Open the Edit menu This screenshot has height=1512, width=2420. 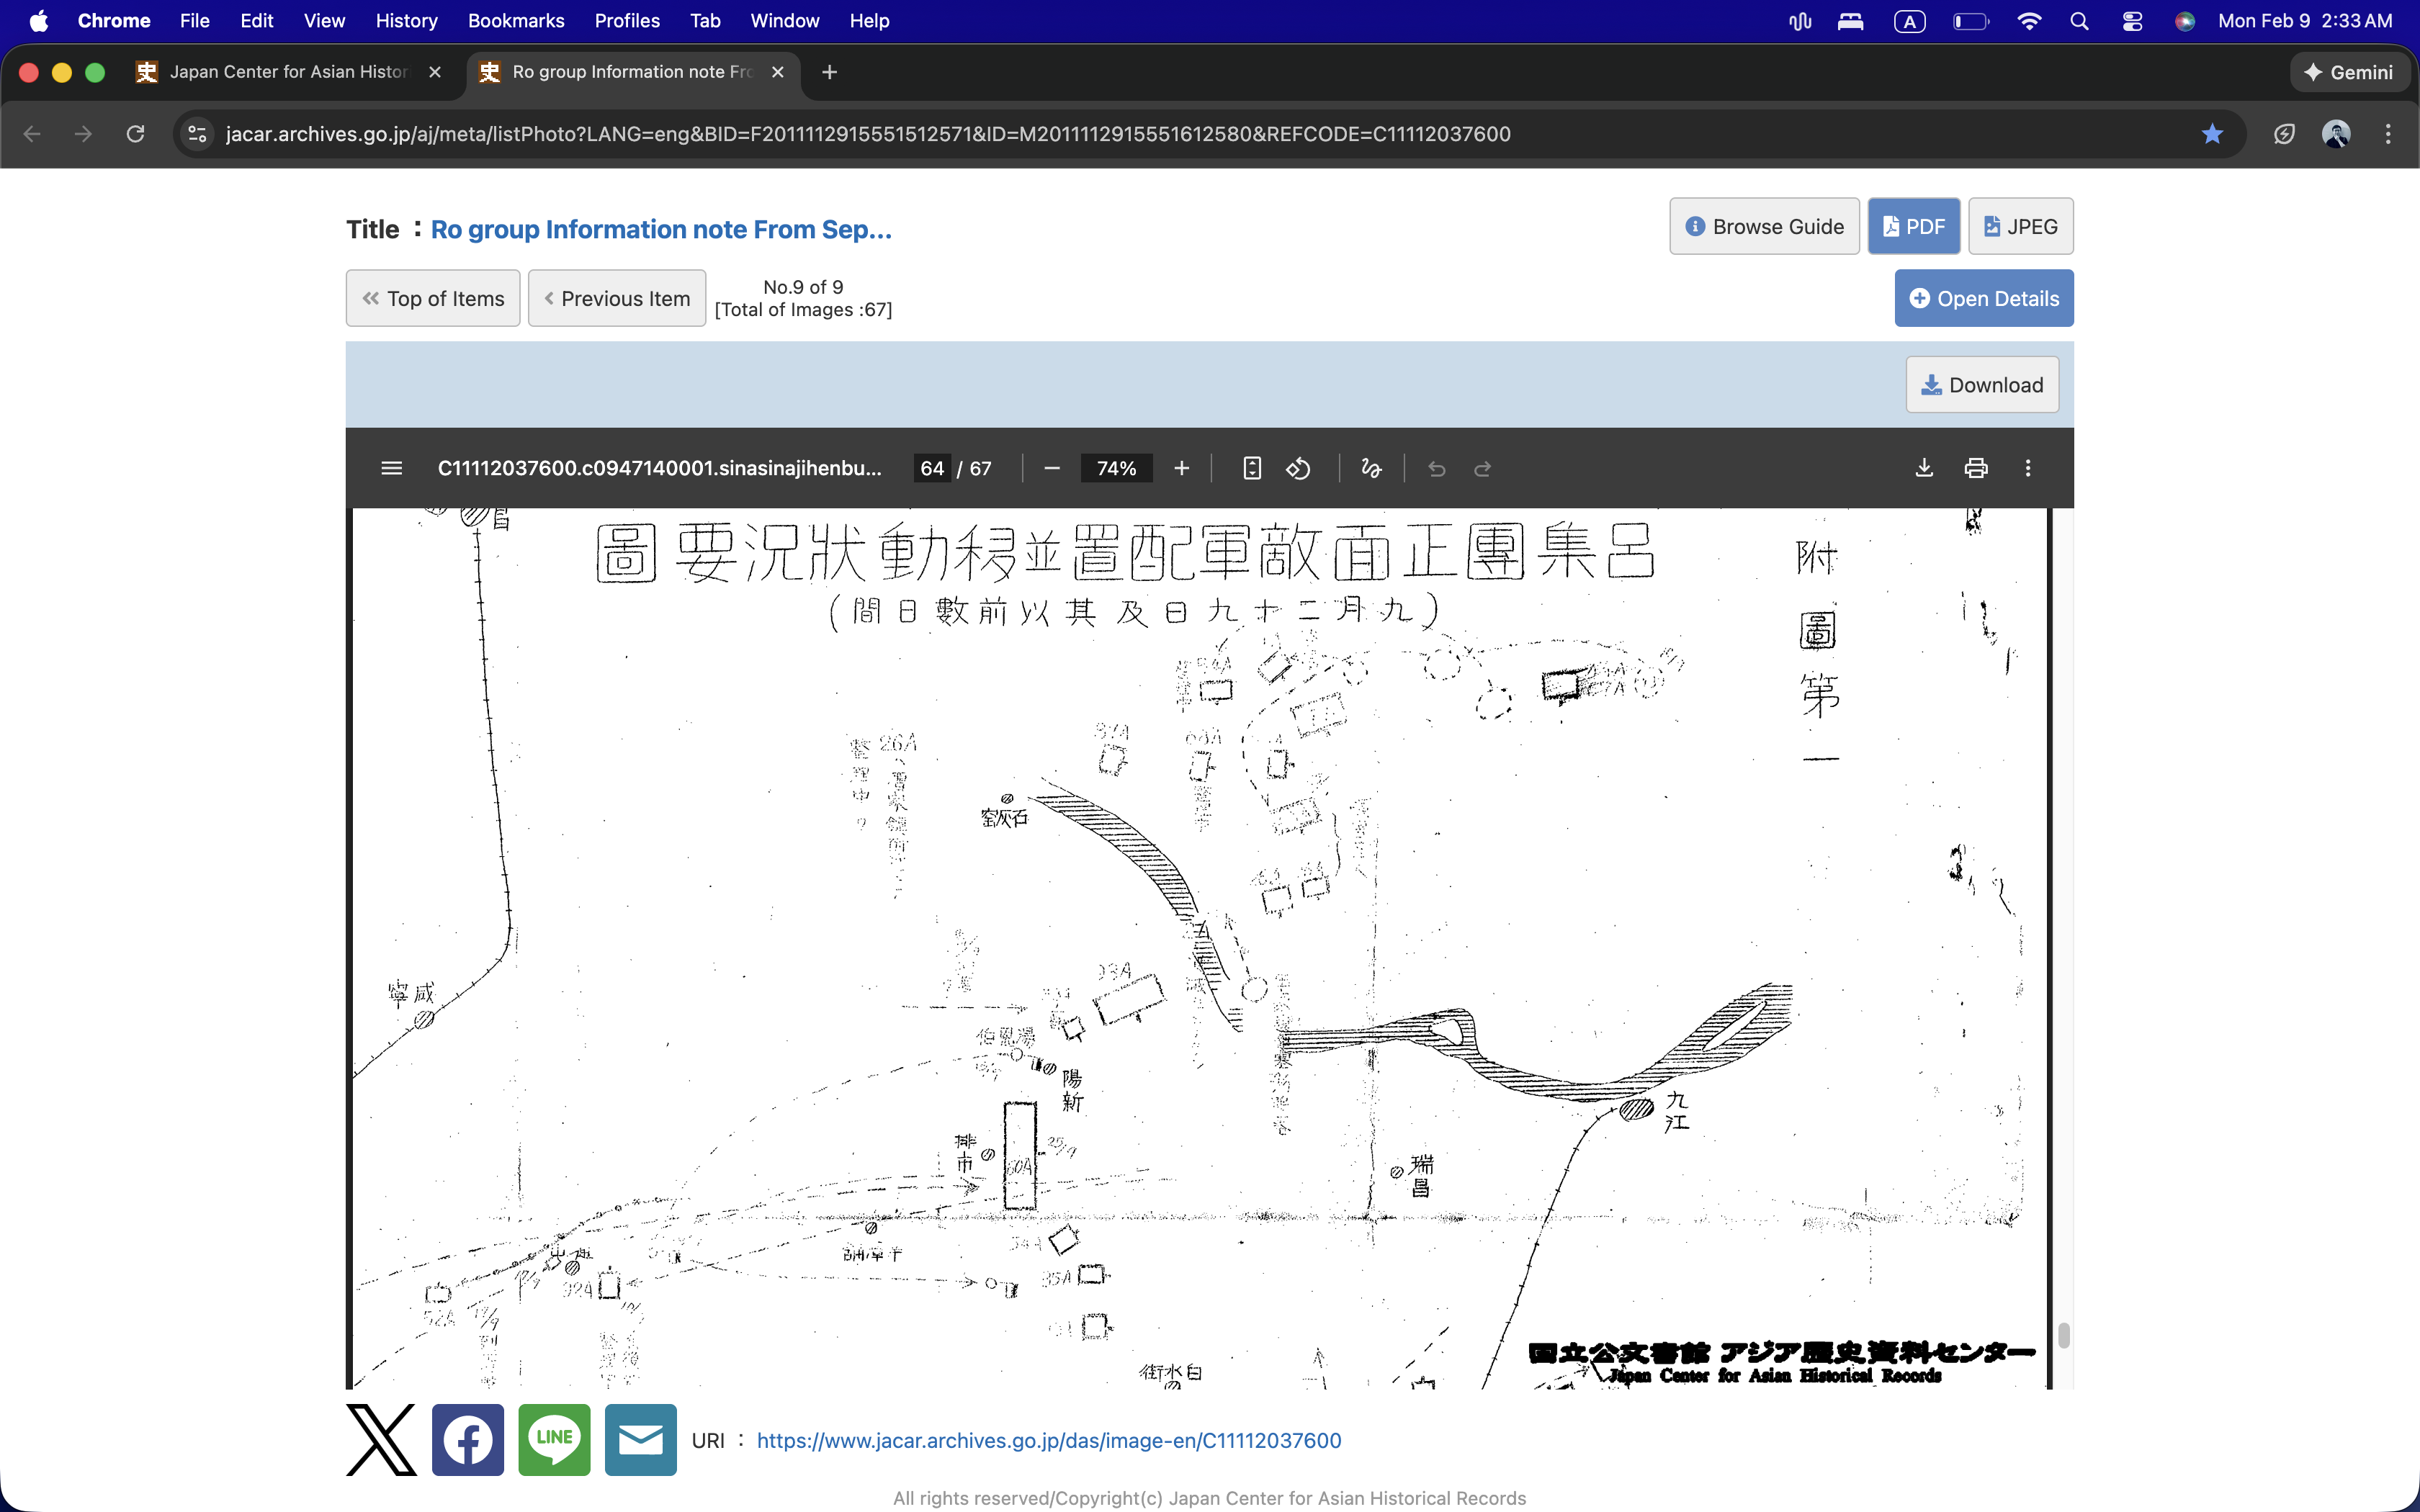[x=256, y=21]
